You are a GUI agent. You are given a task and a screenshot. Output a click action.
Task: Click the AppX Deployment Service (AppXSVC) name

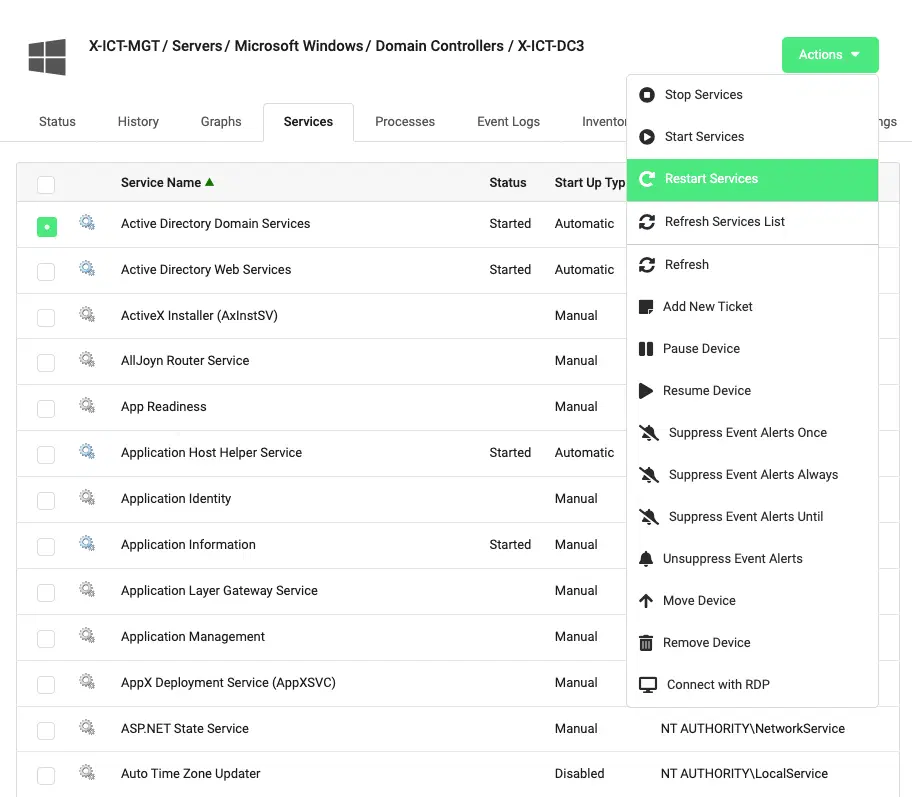[x=228, y=682]
